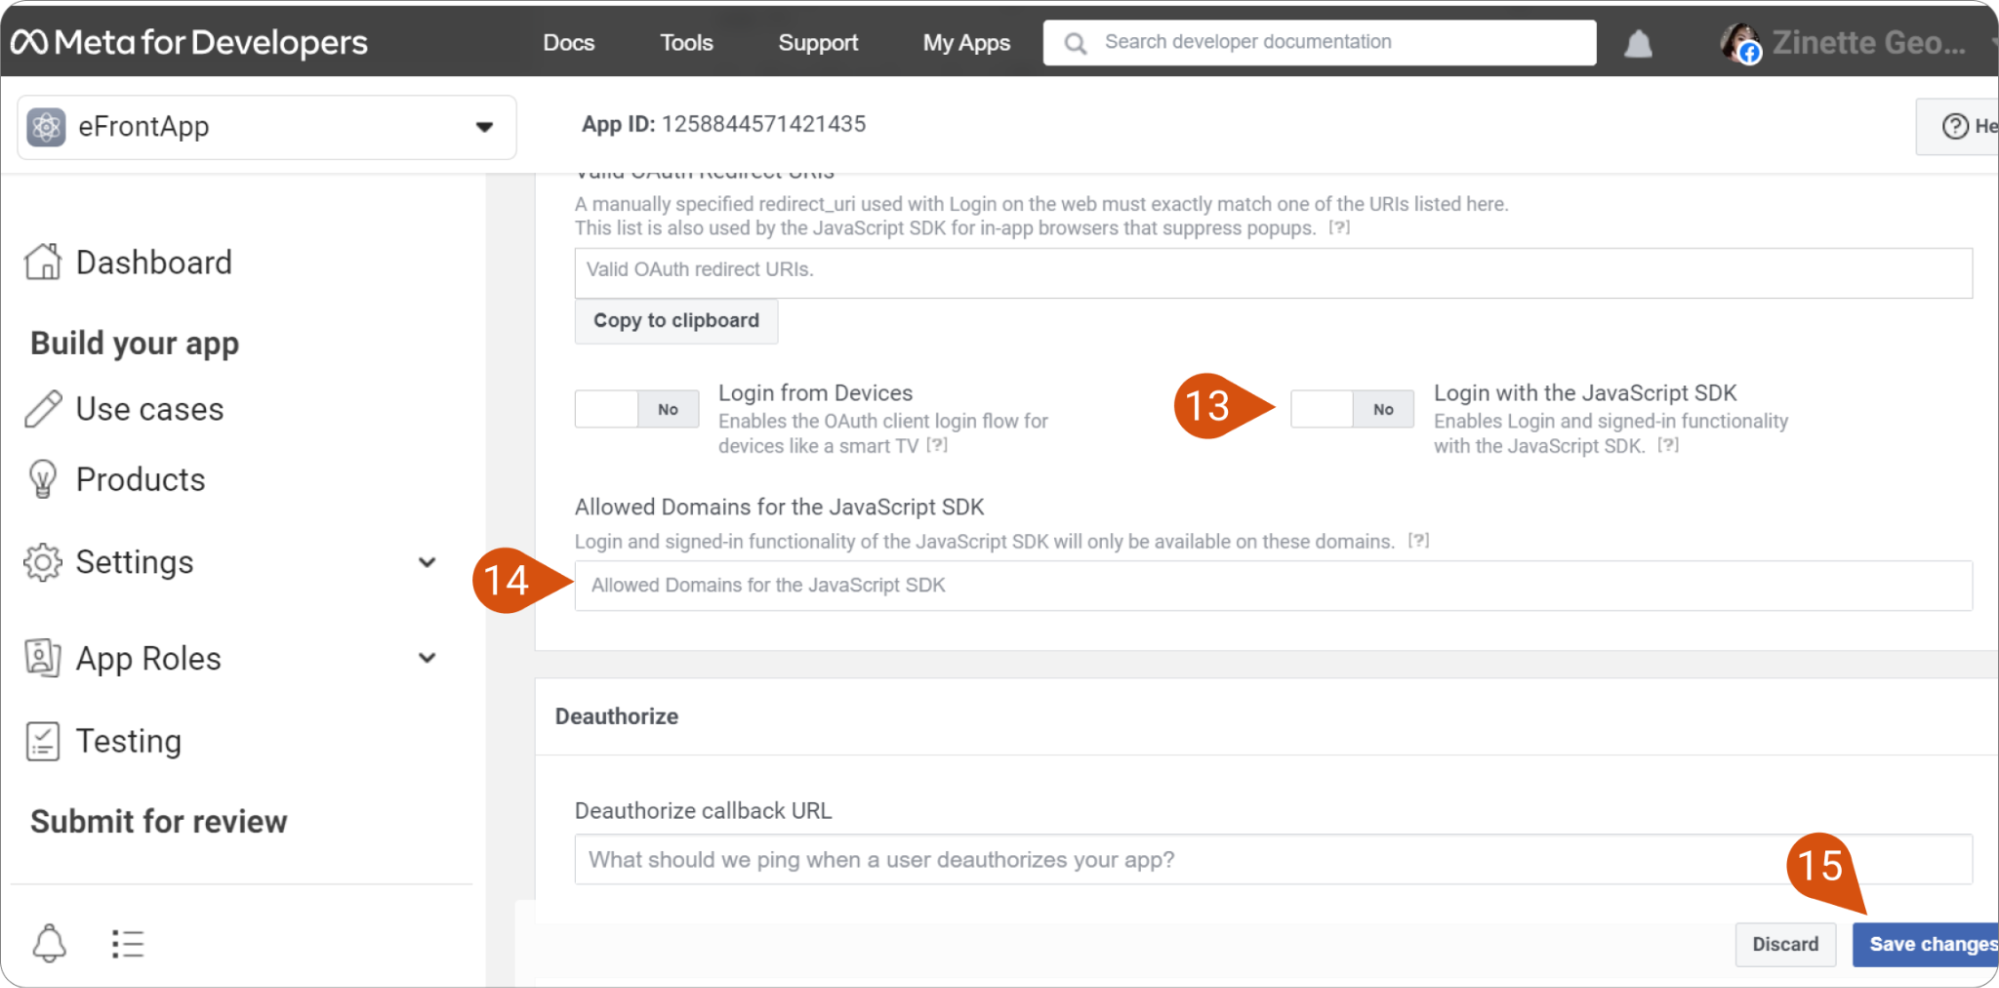Click the Settings gear icon
This screenshot has height=988, width=1999.
pos(43,562)
